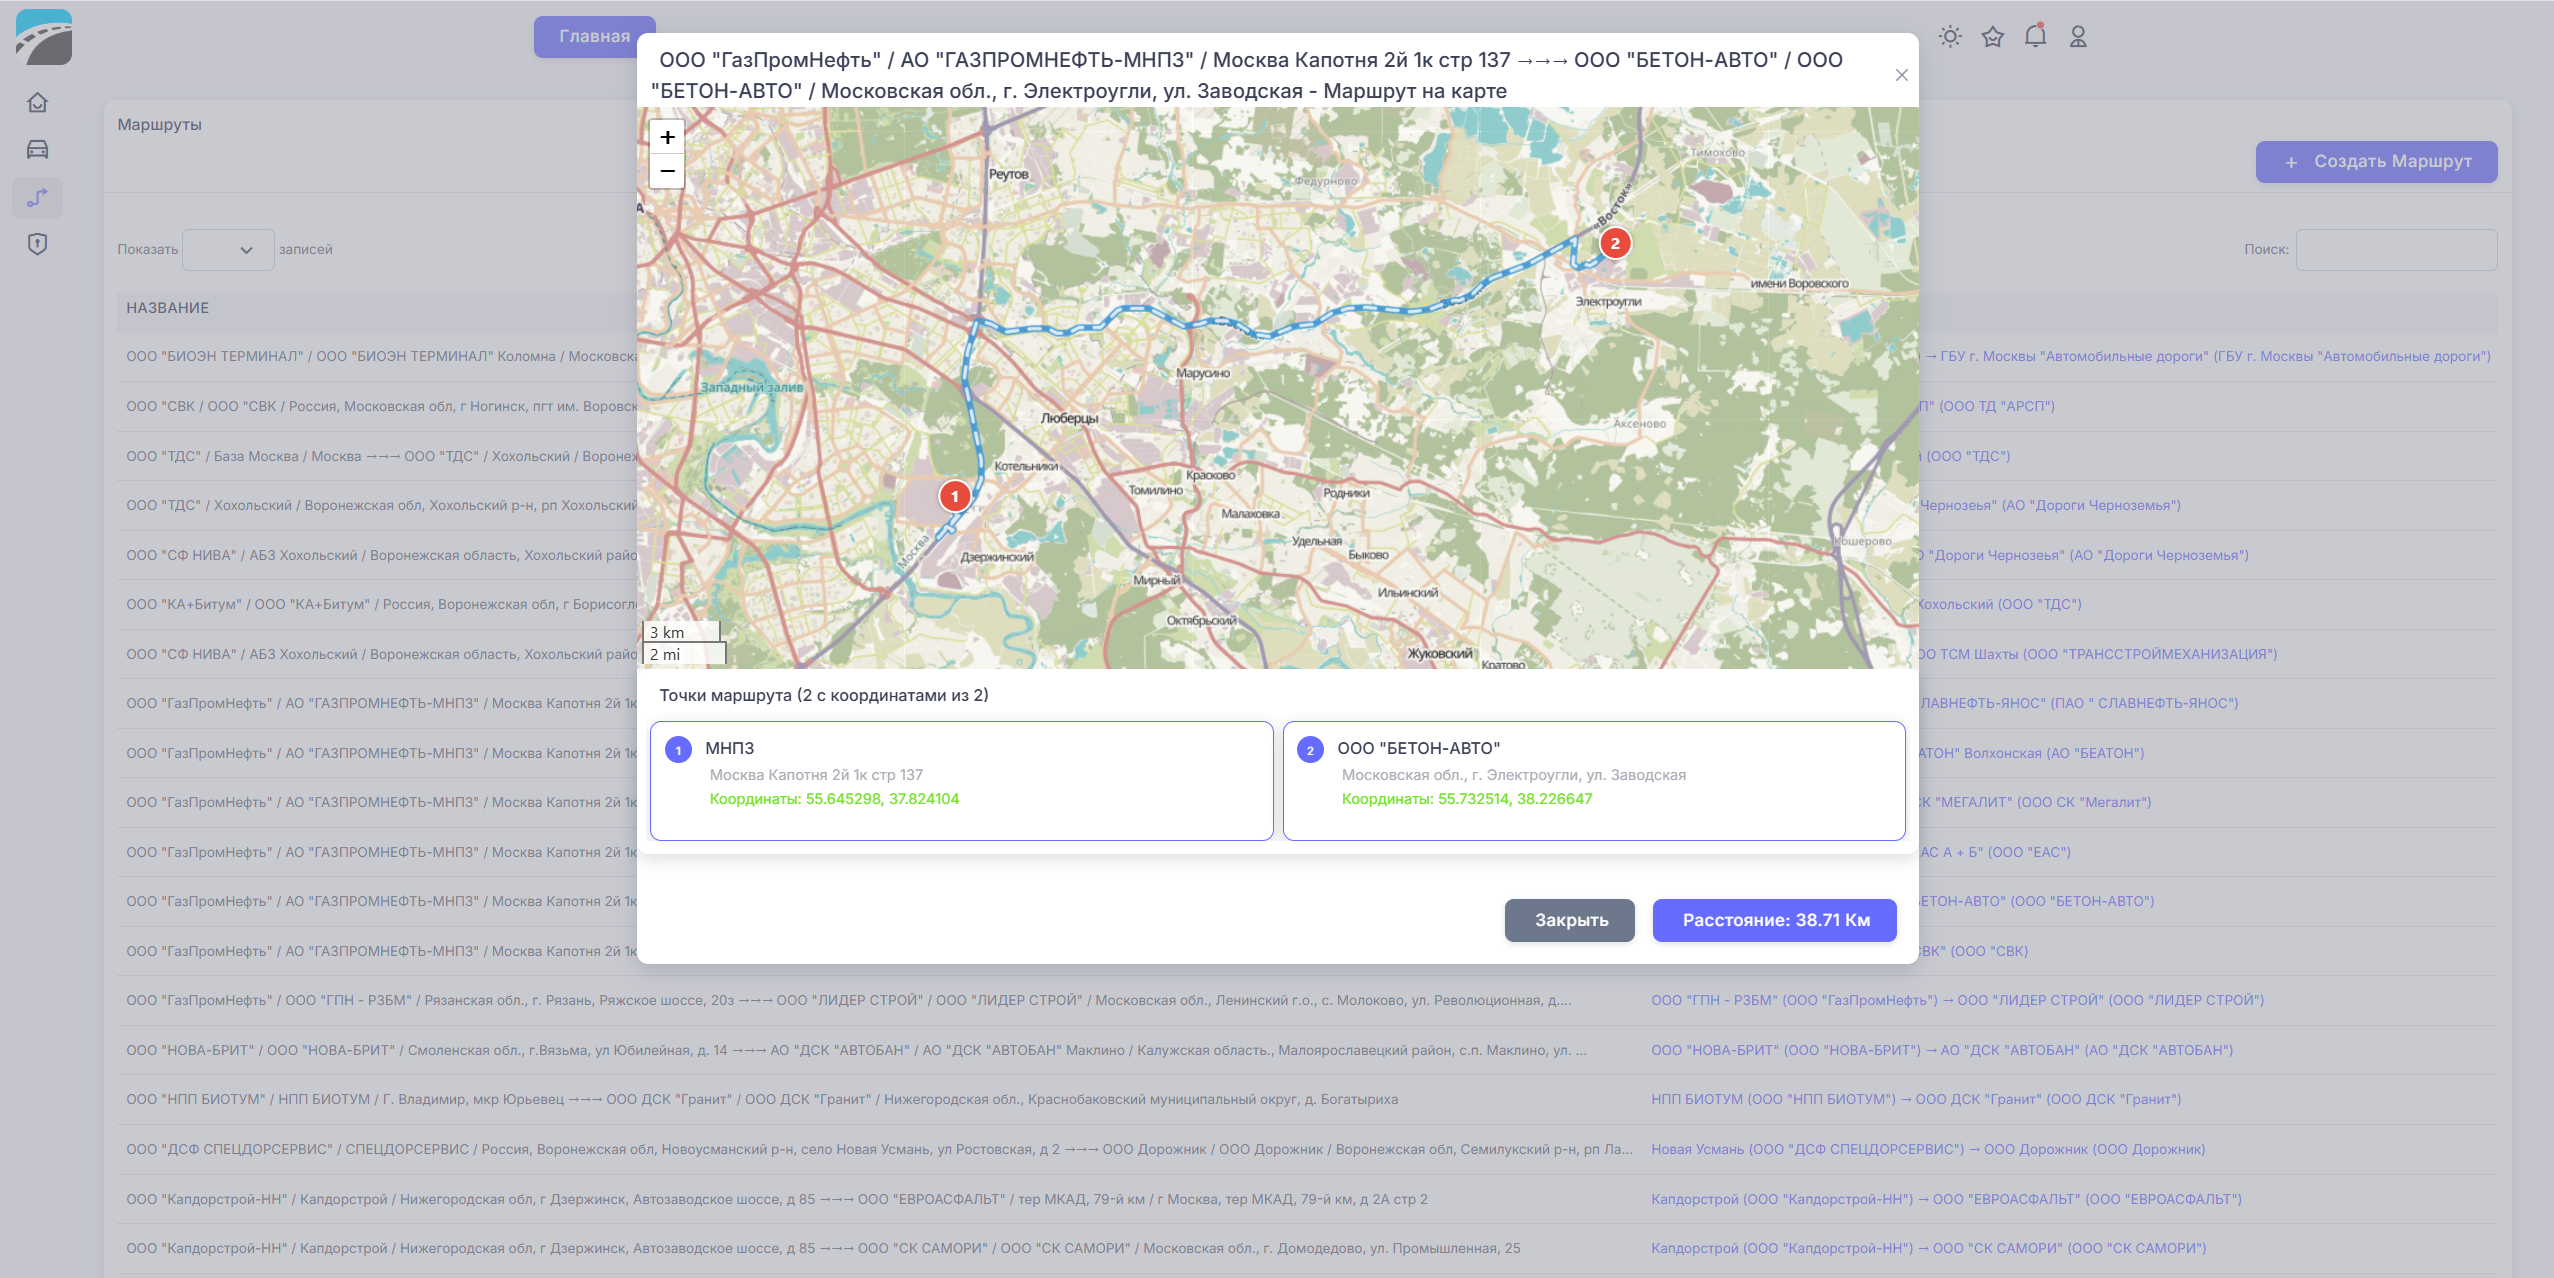This screenshot has height=1278, width=2554.
Task: Click the road logo icon
Action: (x=44, y=37)
